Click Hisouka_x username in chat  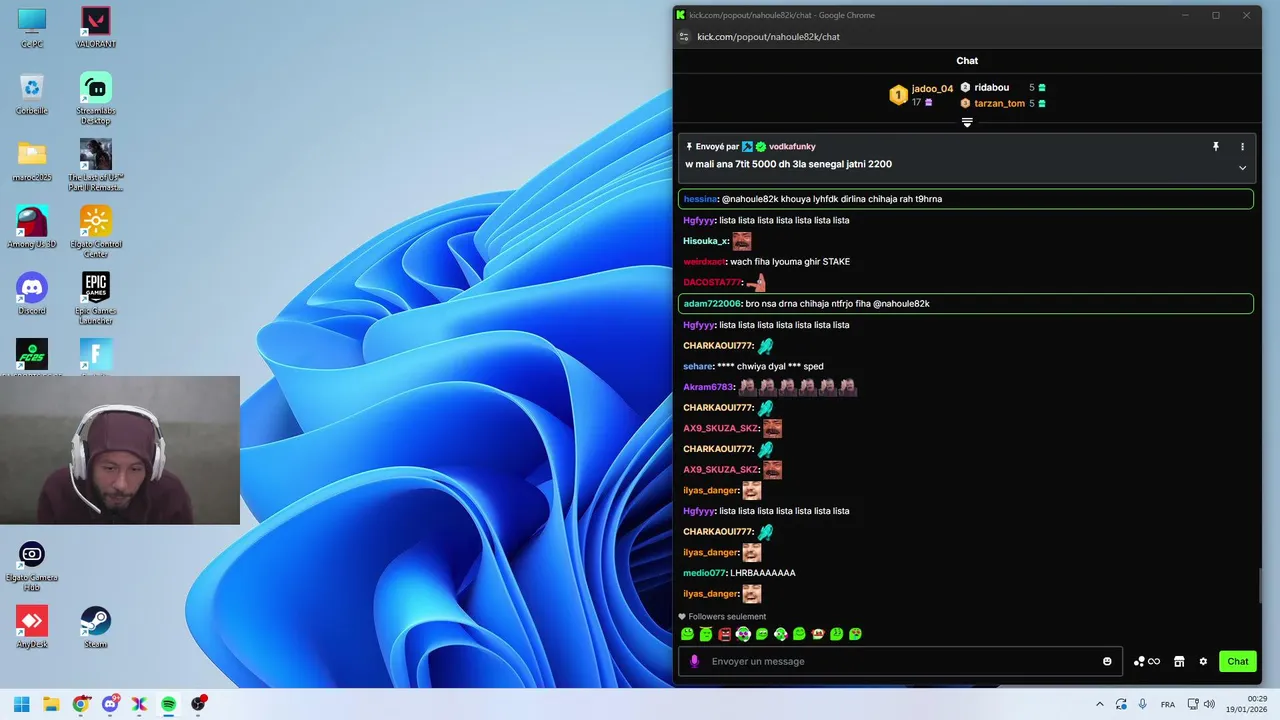pos(706,241)
